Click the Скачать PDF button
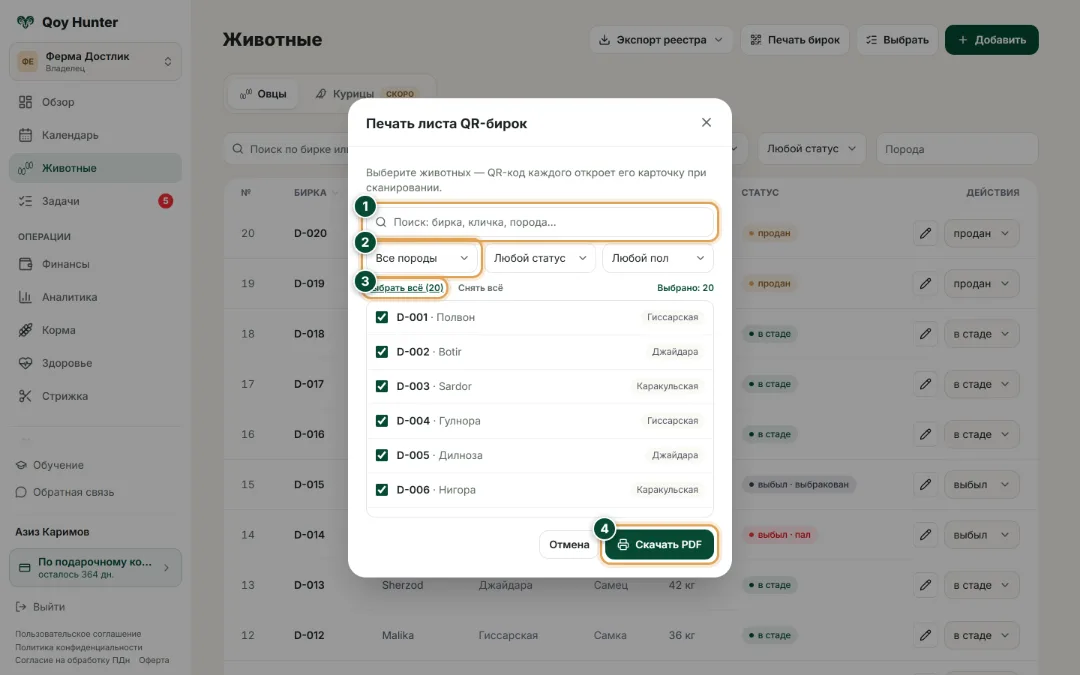The height and width of the screenshot is (675, 1080). (x=659, y=545)
